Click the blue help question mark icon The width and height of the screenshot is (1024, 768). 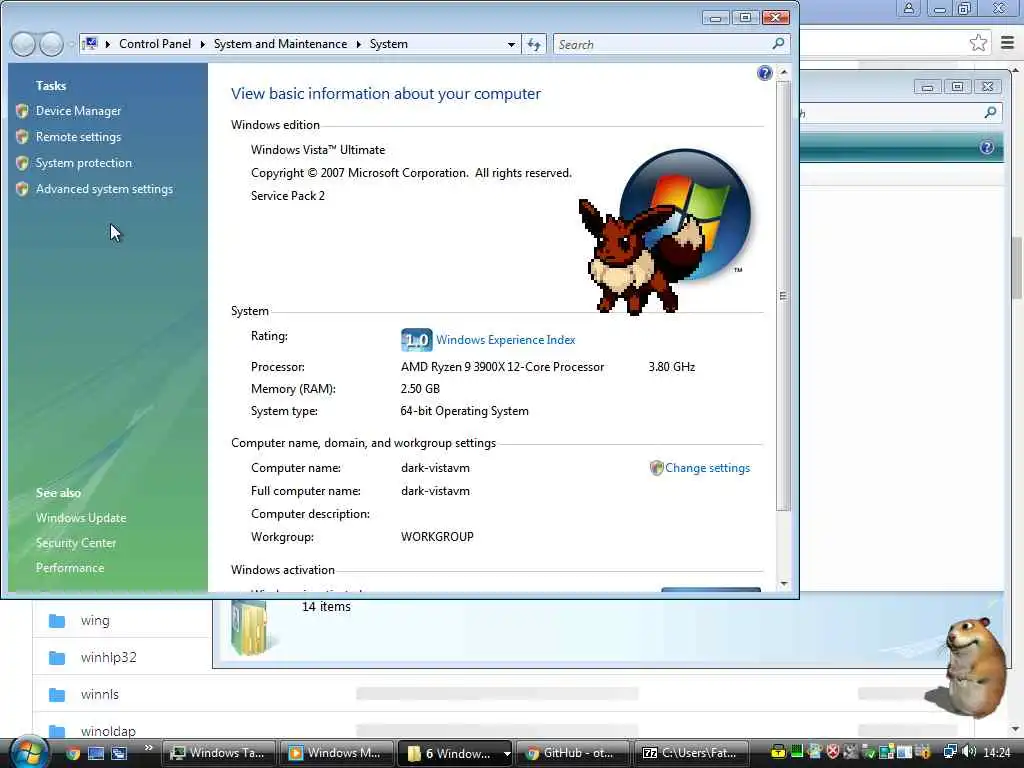(x=765, y=73)
